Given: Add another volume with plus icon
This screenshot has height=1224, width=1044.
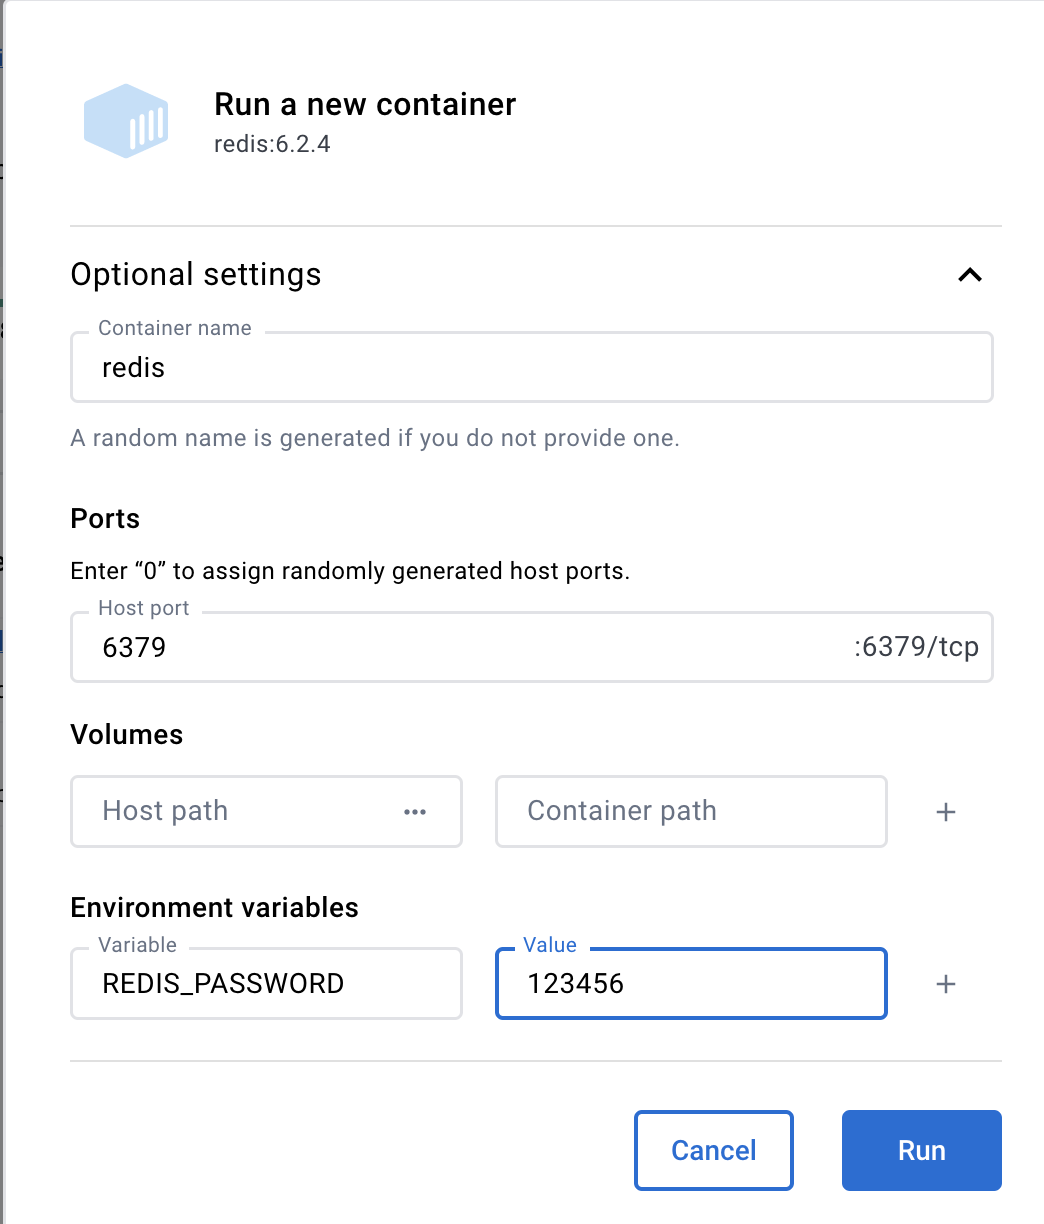Looking at the screenshot, I should (945, 812).
